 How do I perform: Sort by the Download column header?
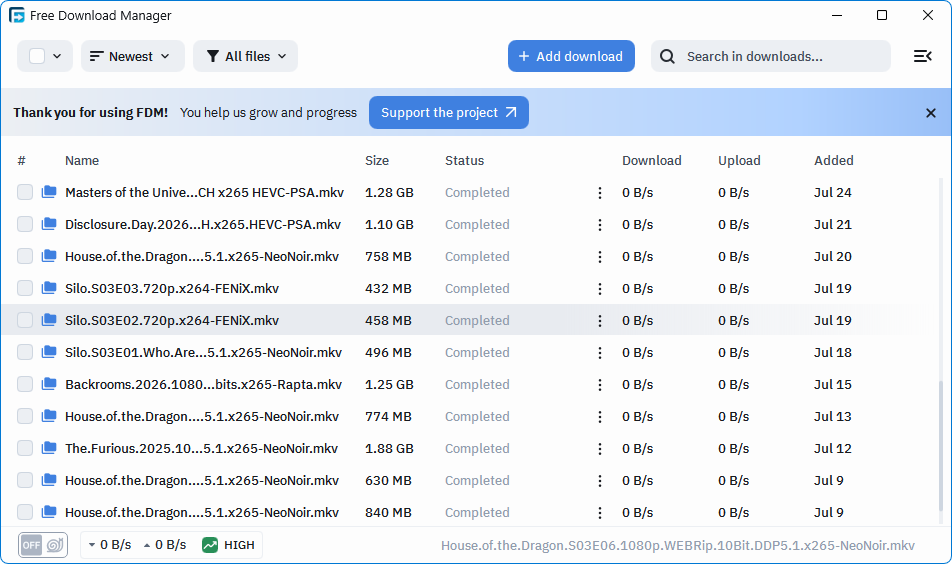click(x=651, y=160)
